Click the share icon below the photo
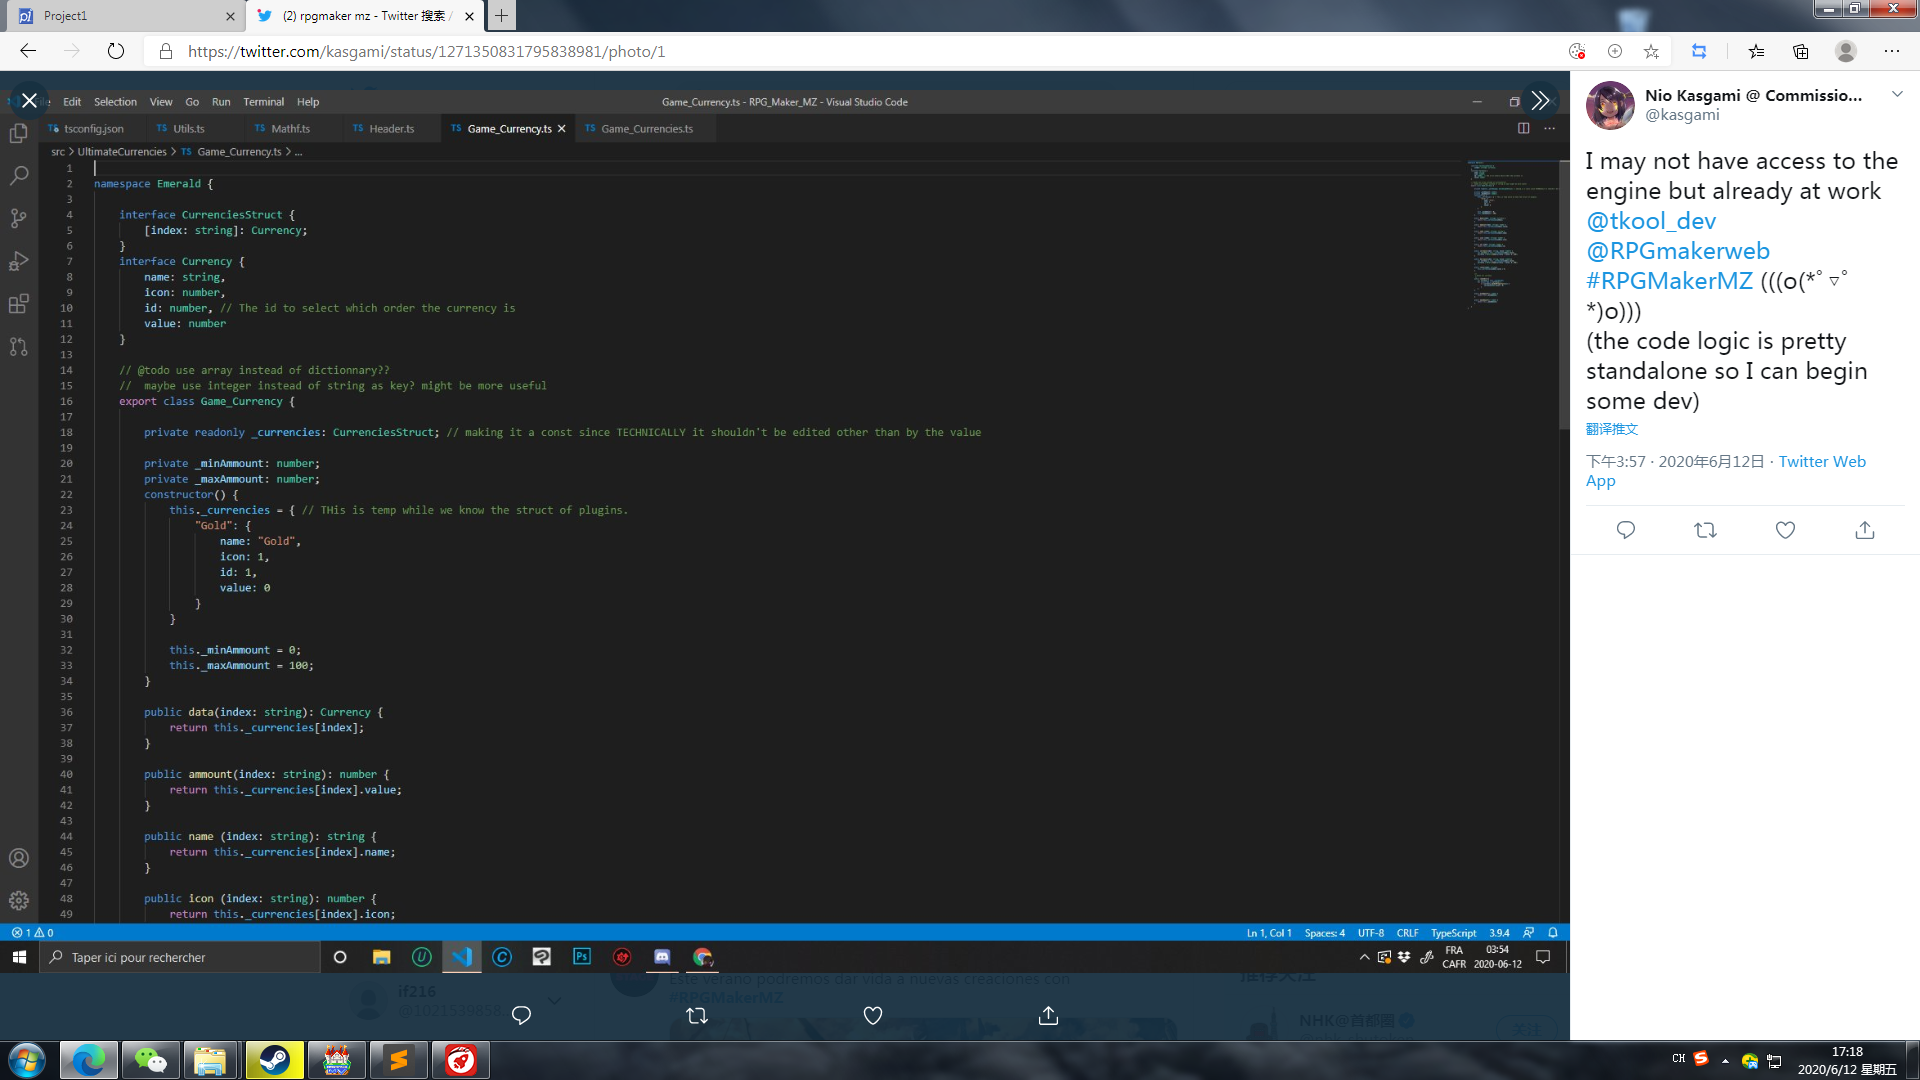Screen dimensions: 1920x1080 point(1048,1015)
